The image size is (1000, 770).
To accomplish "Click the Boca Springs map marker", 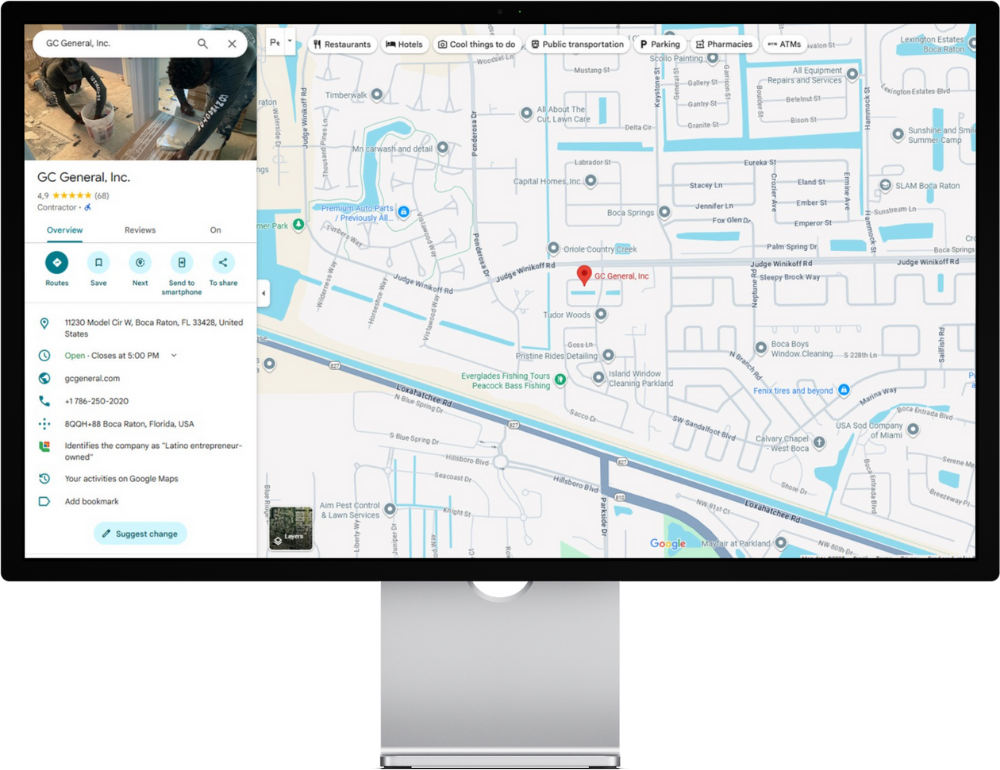I will tap(664, 212).
